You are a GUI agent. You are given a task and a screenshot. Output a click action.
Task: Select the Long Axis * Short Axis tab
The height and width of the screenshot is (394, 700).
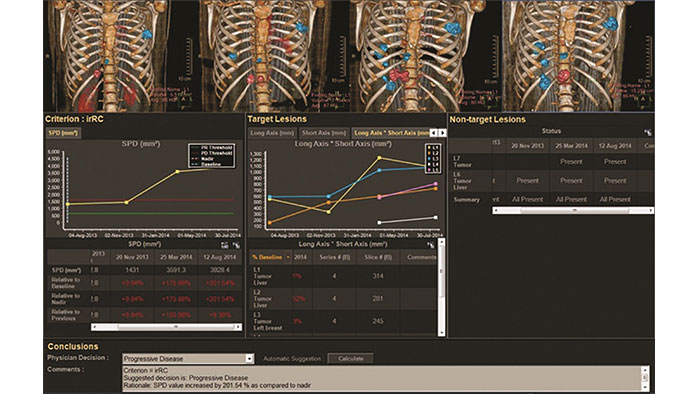point(391,133)
